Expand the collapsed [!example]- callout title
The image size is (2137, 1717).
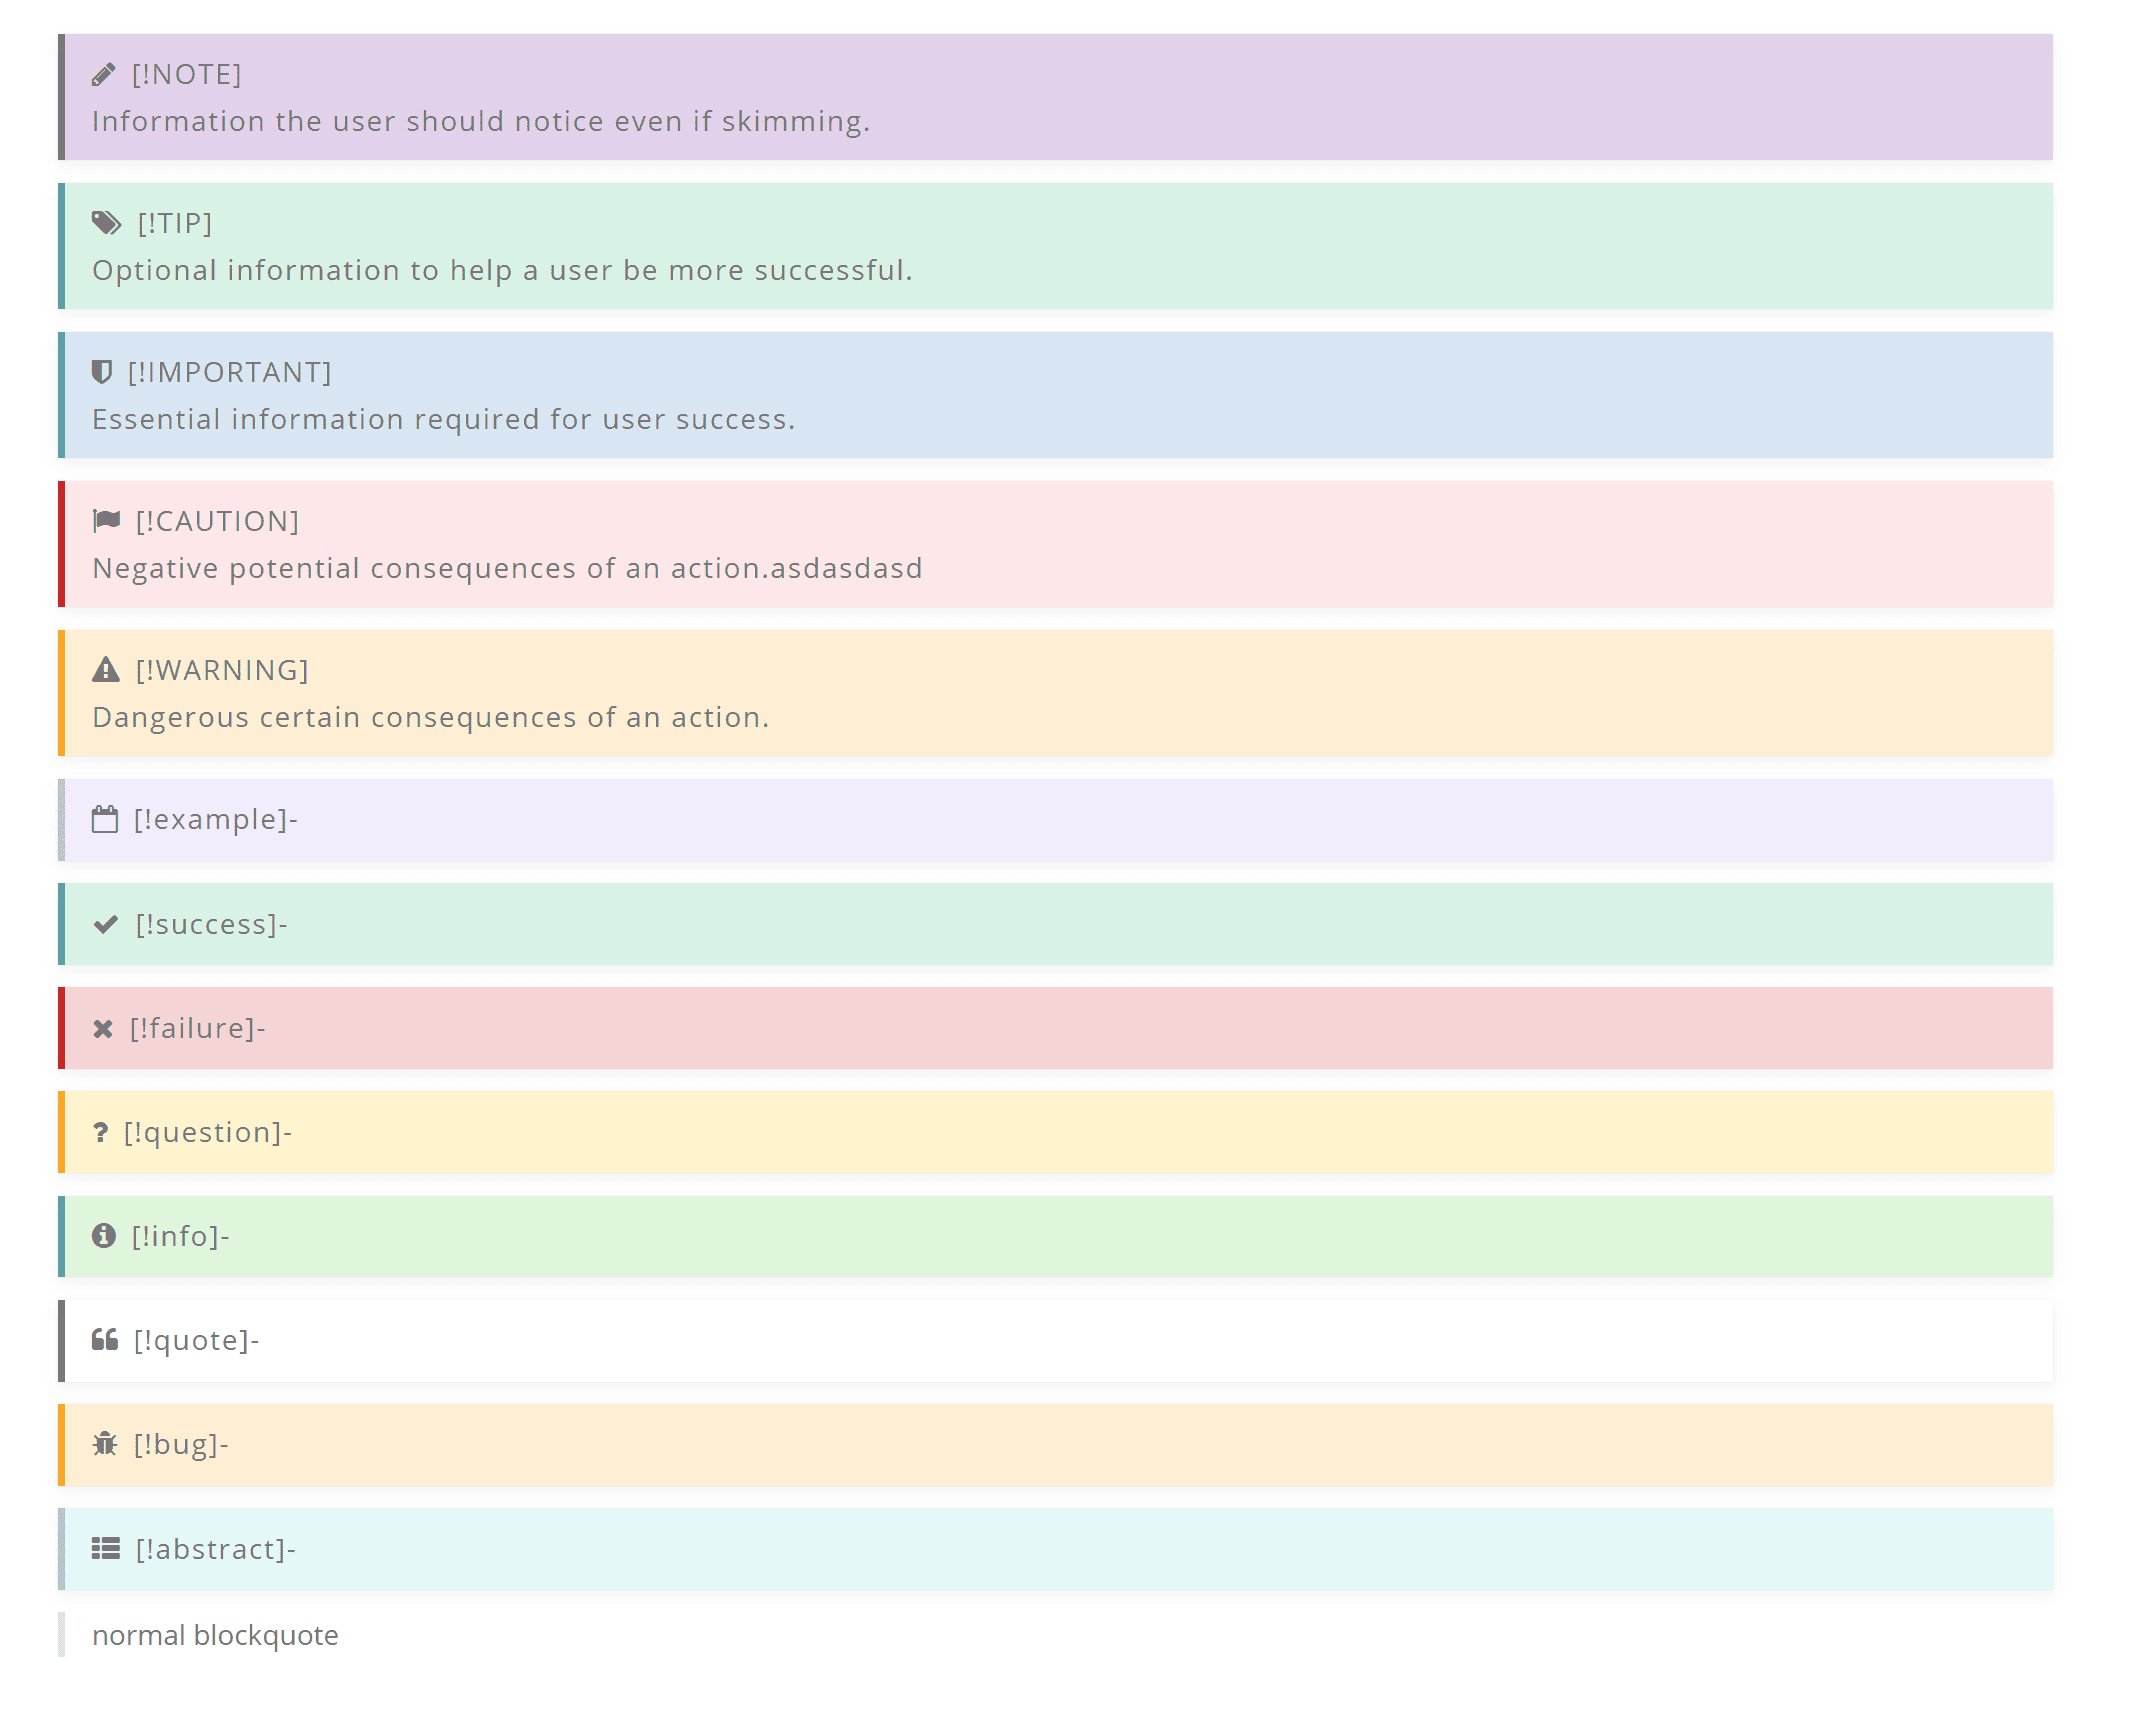click(216, 820)
